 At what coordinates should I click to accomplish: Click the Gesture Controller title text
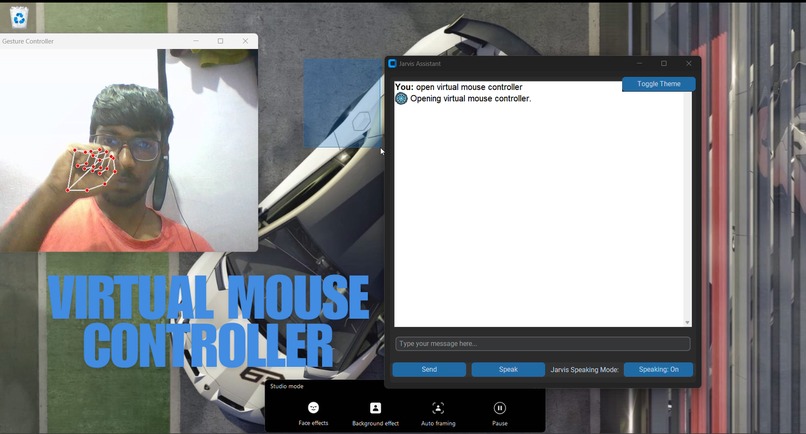pos(28,41)
